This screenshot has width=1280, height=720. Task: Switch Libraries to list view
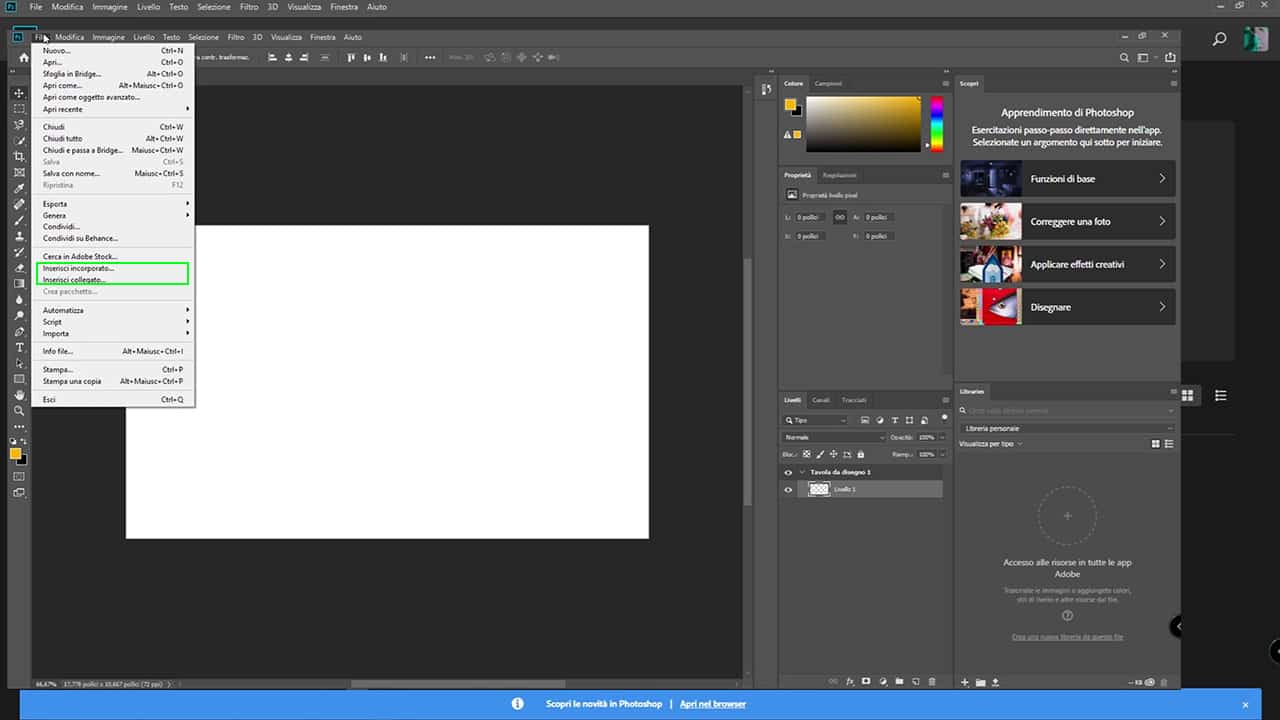point(1168,443)
